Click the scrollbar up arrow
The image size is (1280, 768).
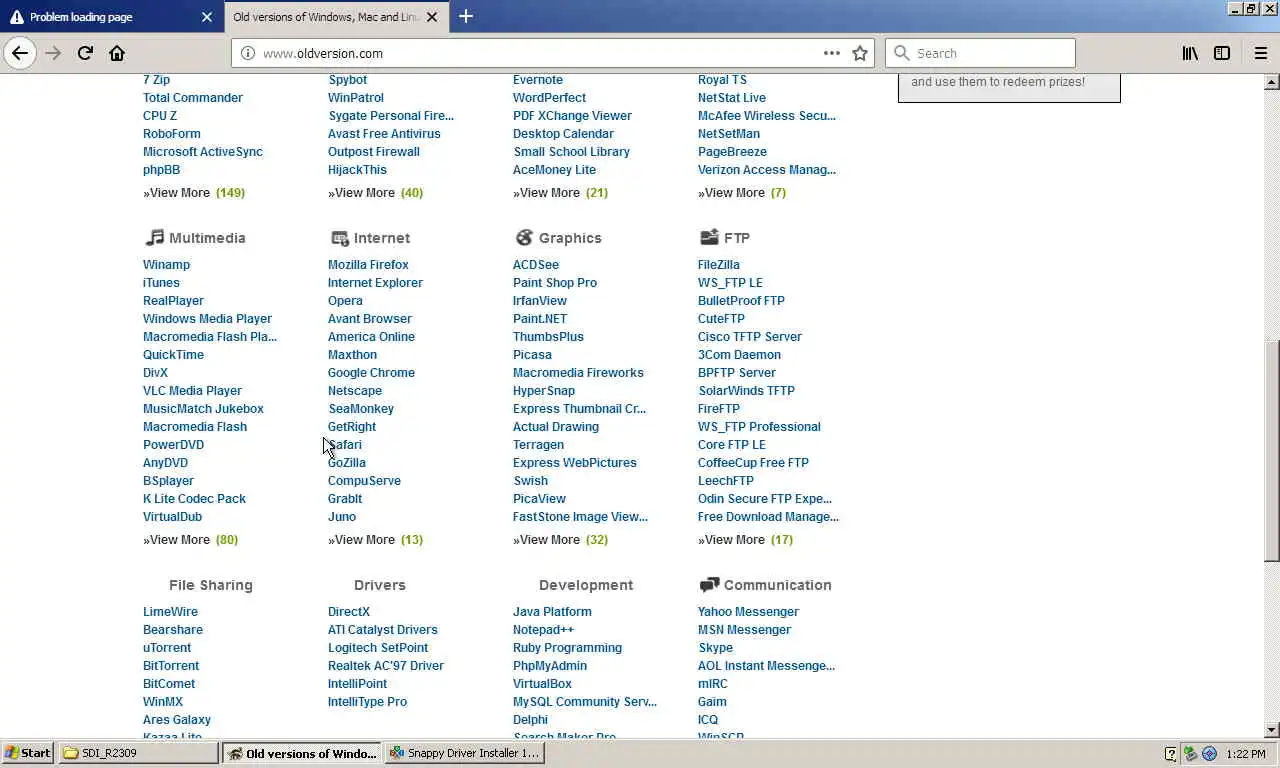tap(1272, 82)
